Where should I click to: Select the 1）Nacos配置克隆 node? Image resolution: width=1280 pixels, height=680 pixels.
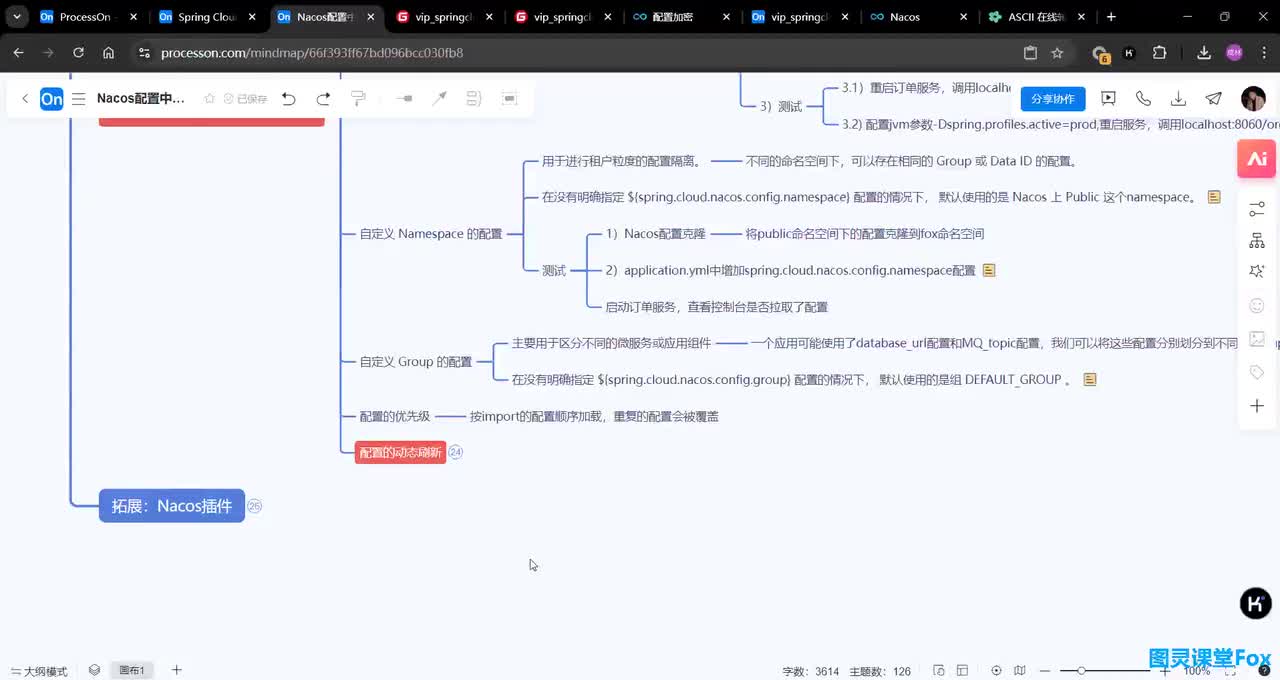[655, 234]
